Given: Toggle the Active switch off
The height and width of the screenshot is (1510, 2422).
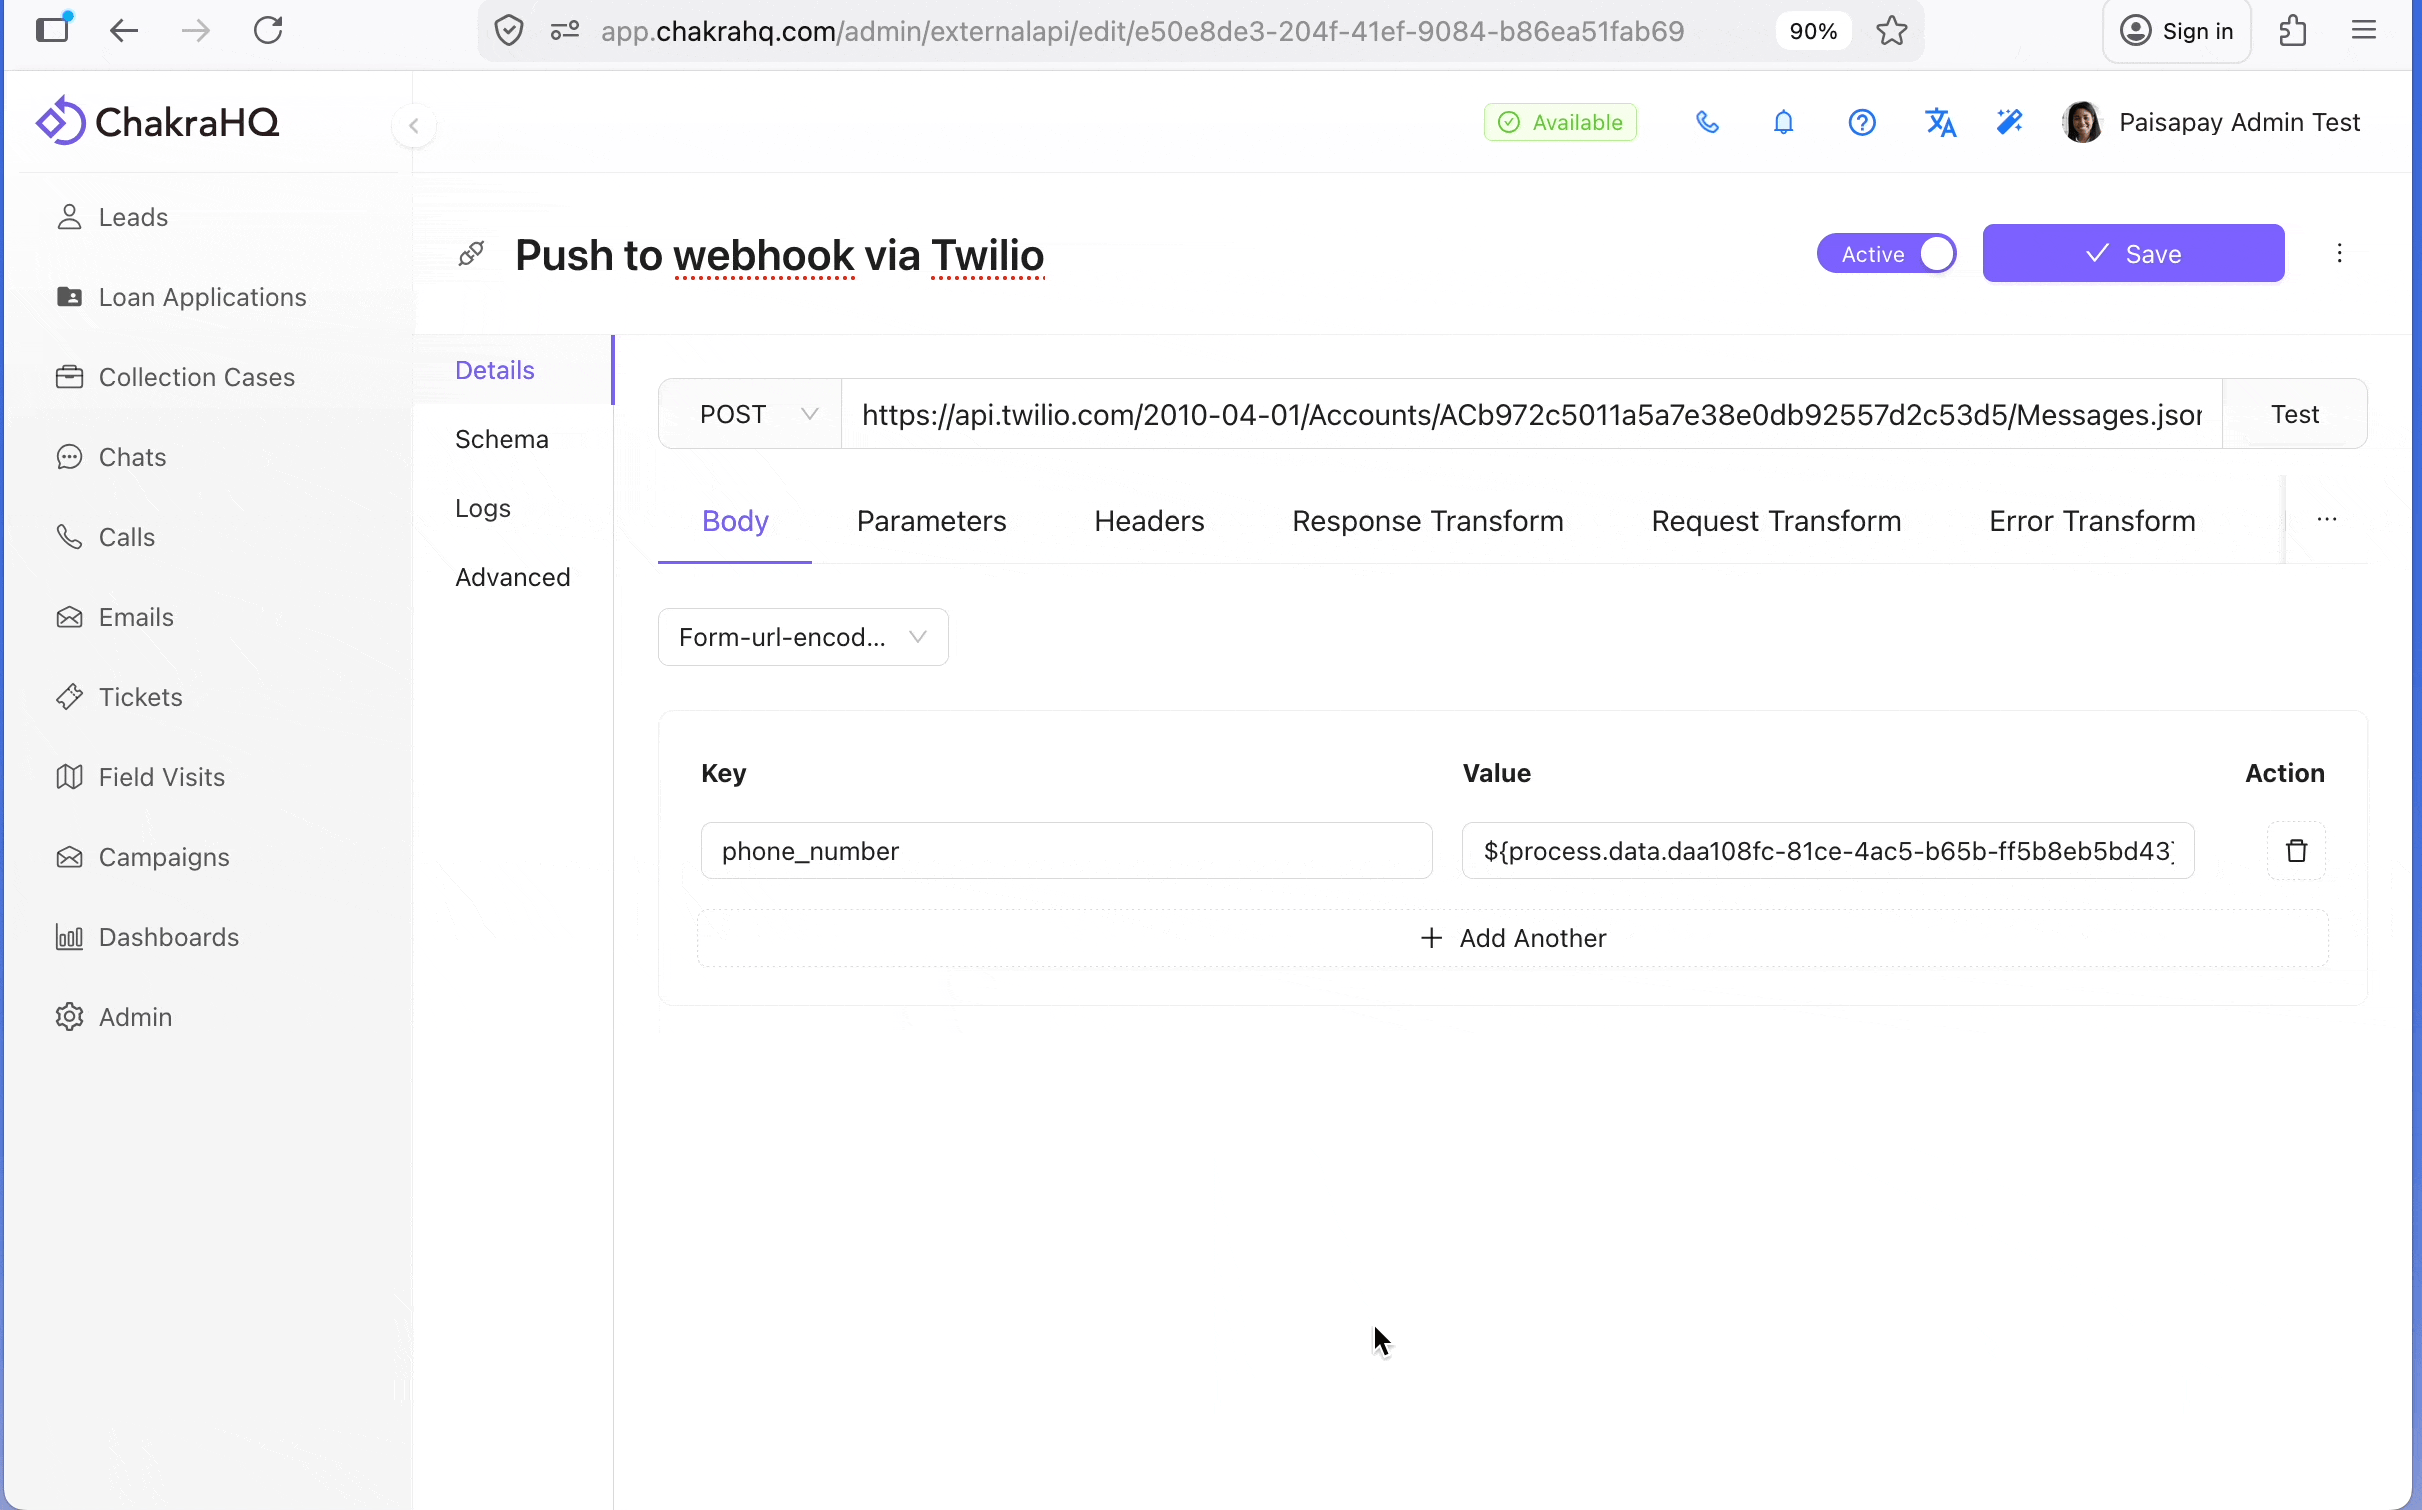Looking at the screenshot, I should 1886,254.
